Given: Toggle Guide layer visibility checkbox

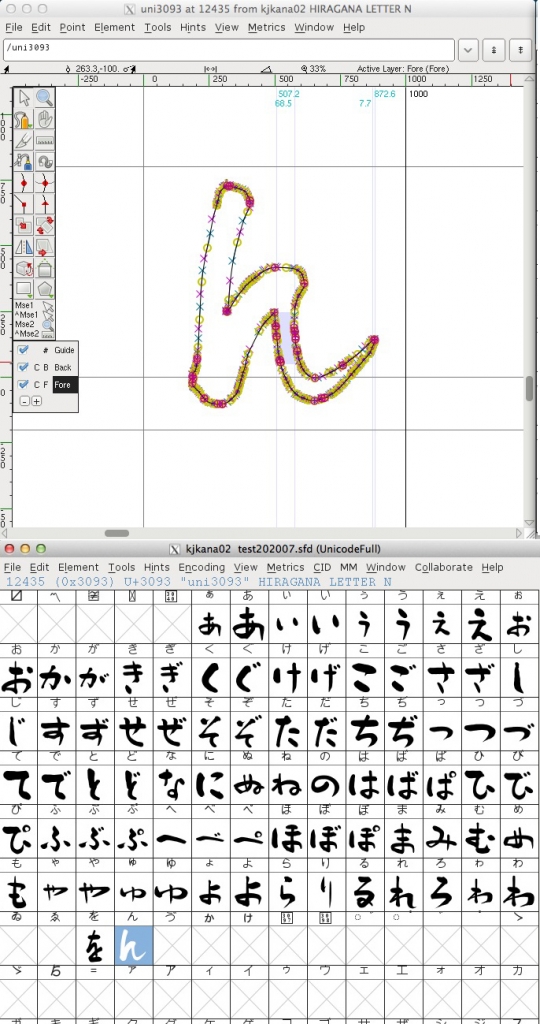Looking at the screenshot, I should [24, 350].
